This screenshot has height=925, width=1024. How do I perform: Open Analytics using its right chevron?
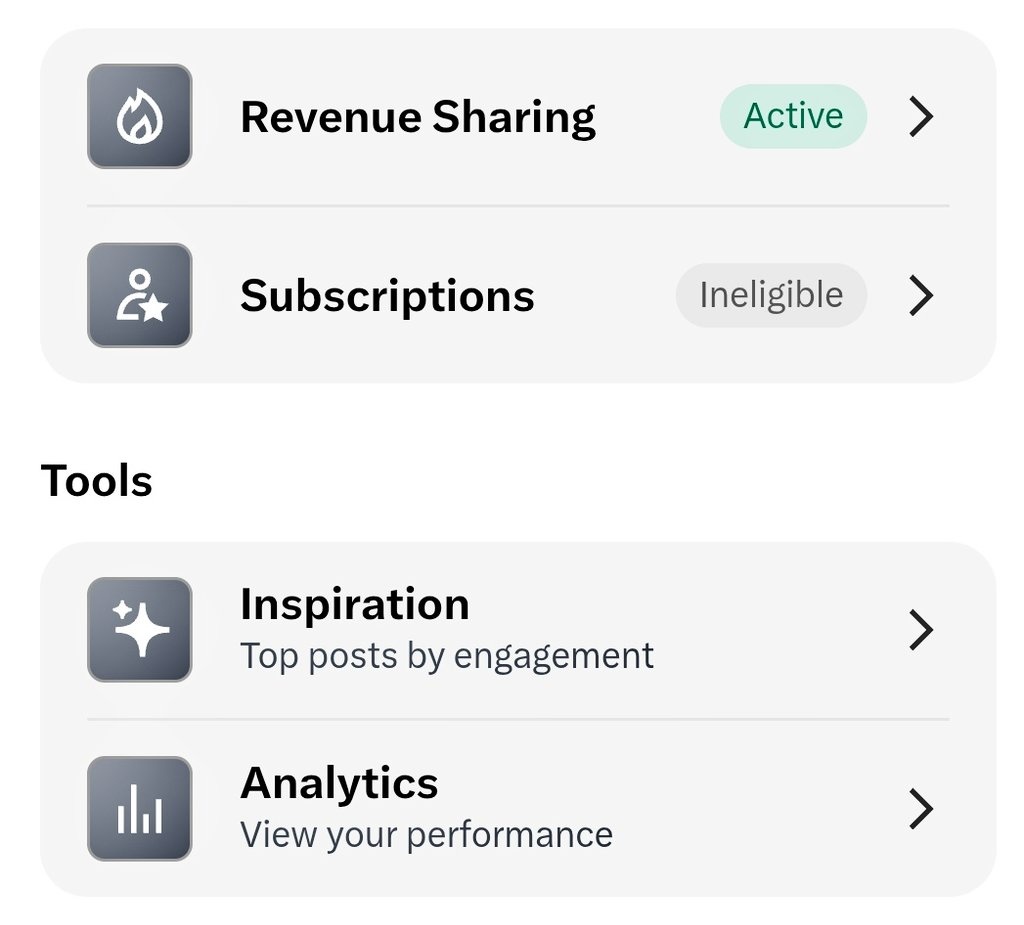click(921, 808)
